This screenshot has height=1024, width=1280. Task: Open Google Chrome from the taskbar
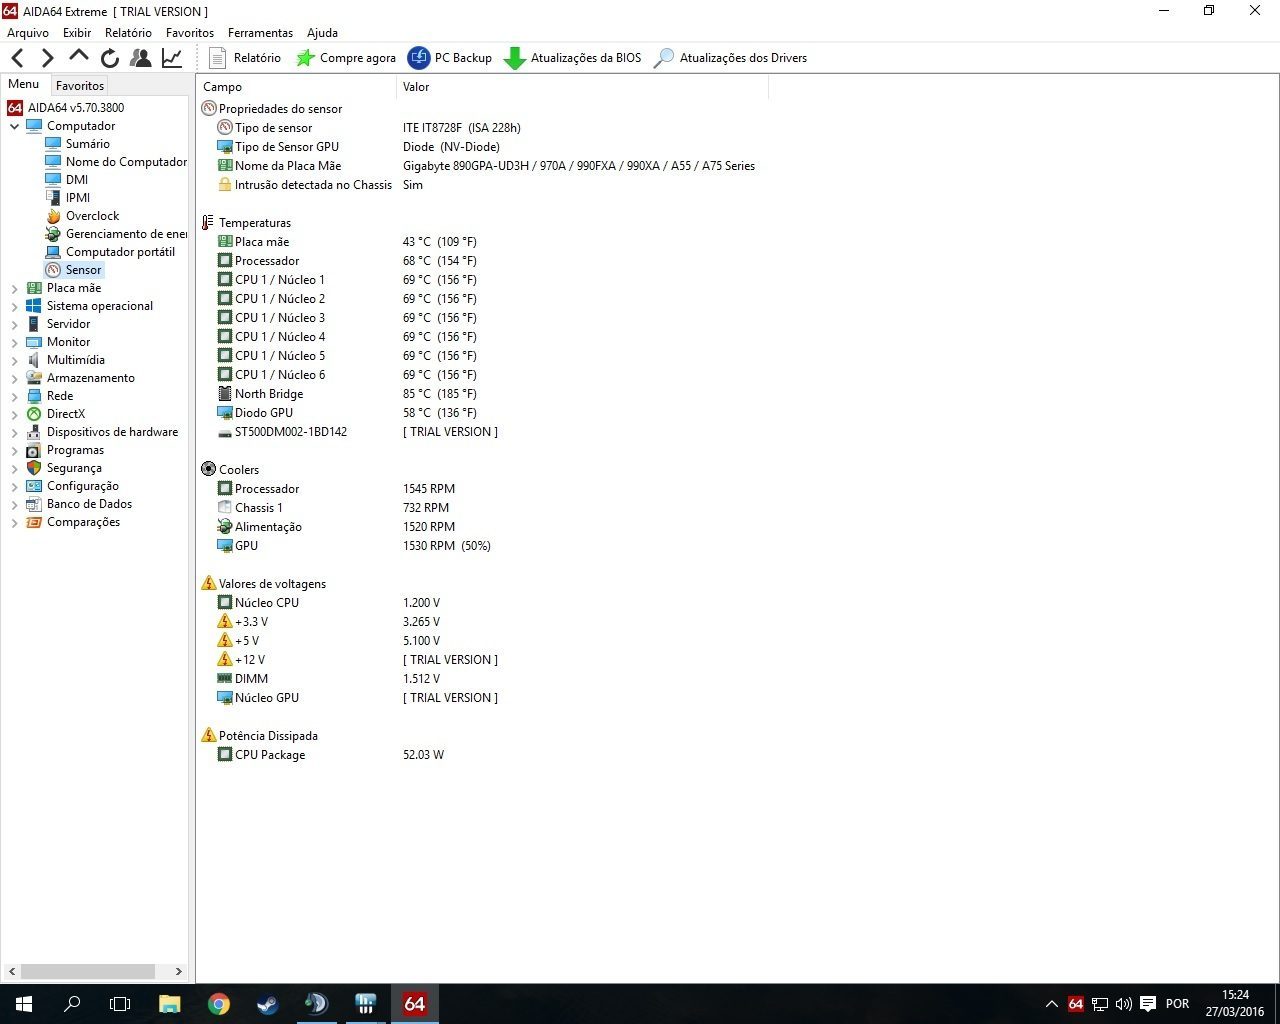point(218,1004)
